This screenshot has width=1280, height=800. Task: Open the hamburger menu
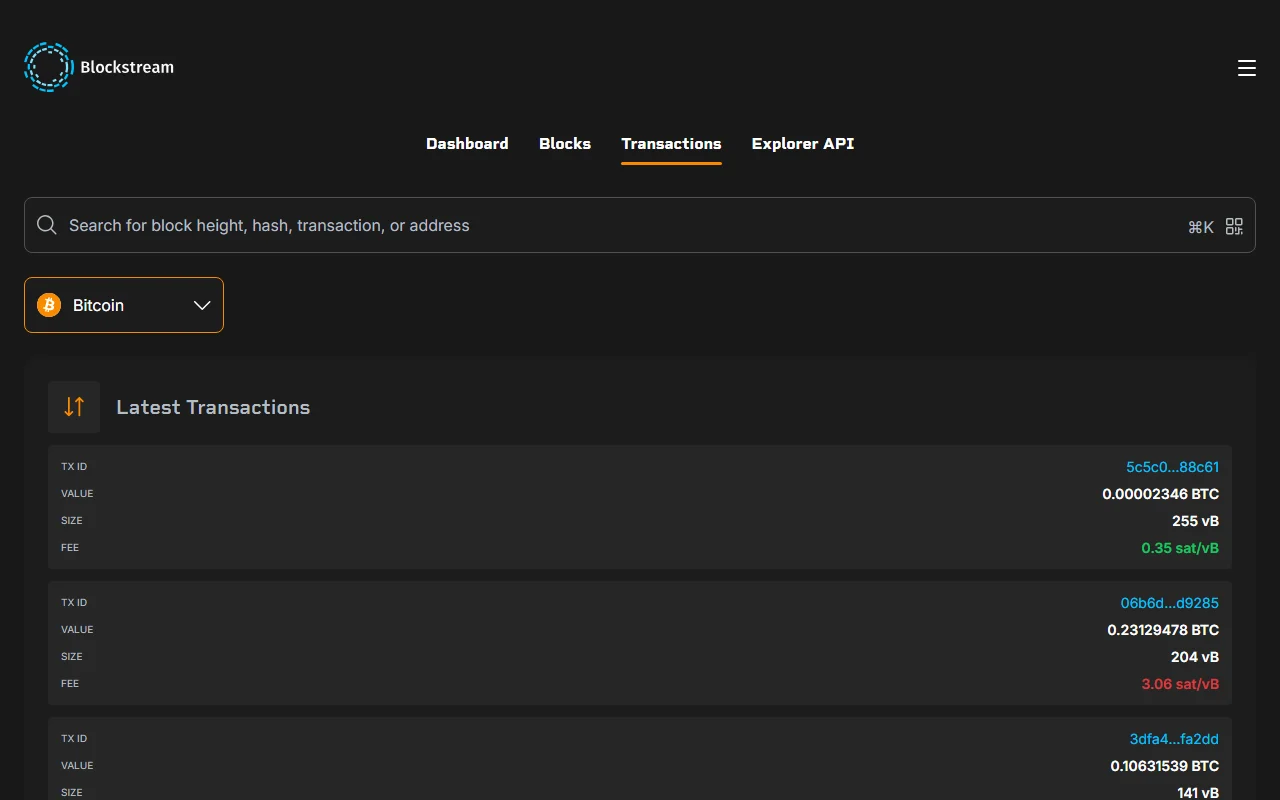click(x=1246, y=68)
